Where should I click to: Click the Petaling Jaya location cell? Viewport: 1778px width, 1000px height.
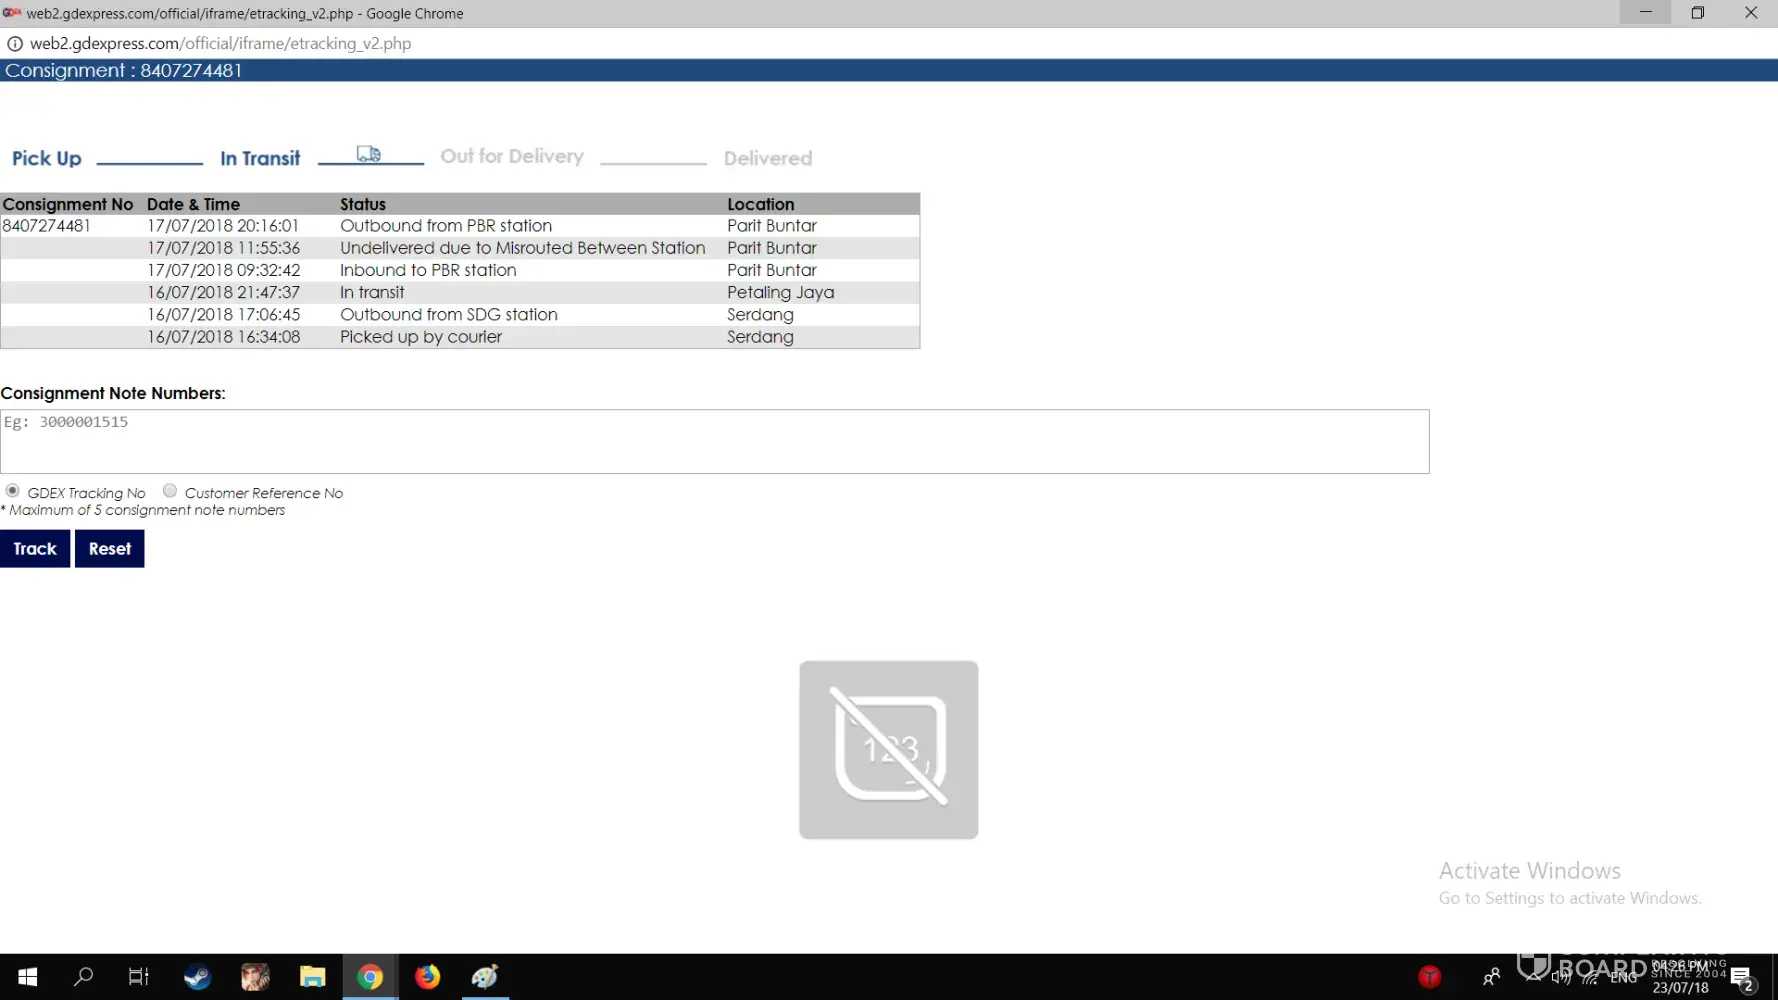(781, 292)
